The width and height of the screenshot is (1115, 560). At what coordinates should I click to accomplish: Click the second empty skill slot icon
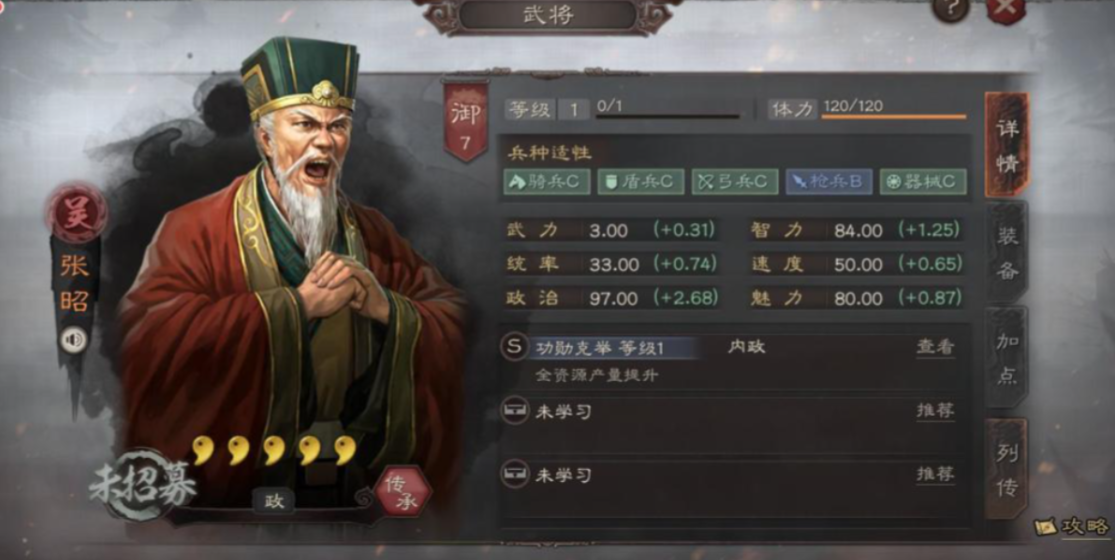click(x=513, y=473)
